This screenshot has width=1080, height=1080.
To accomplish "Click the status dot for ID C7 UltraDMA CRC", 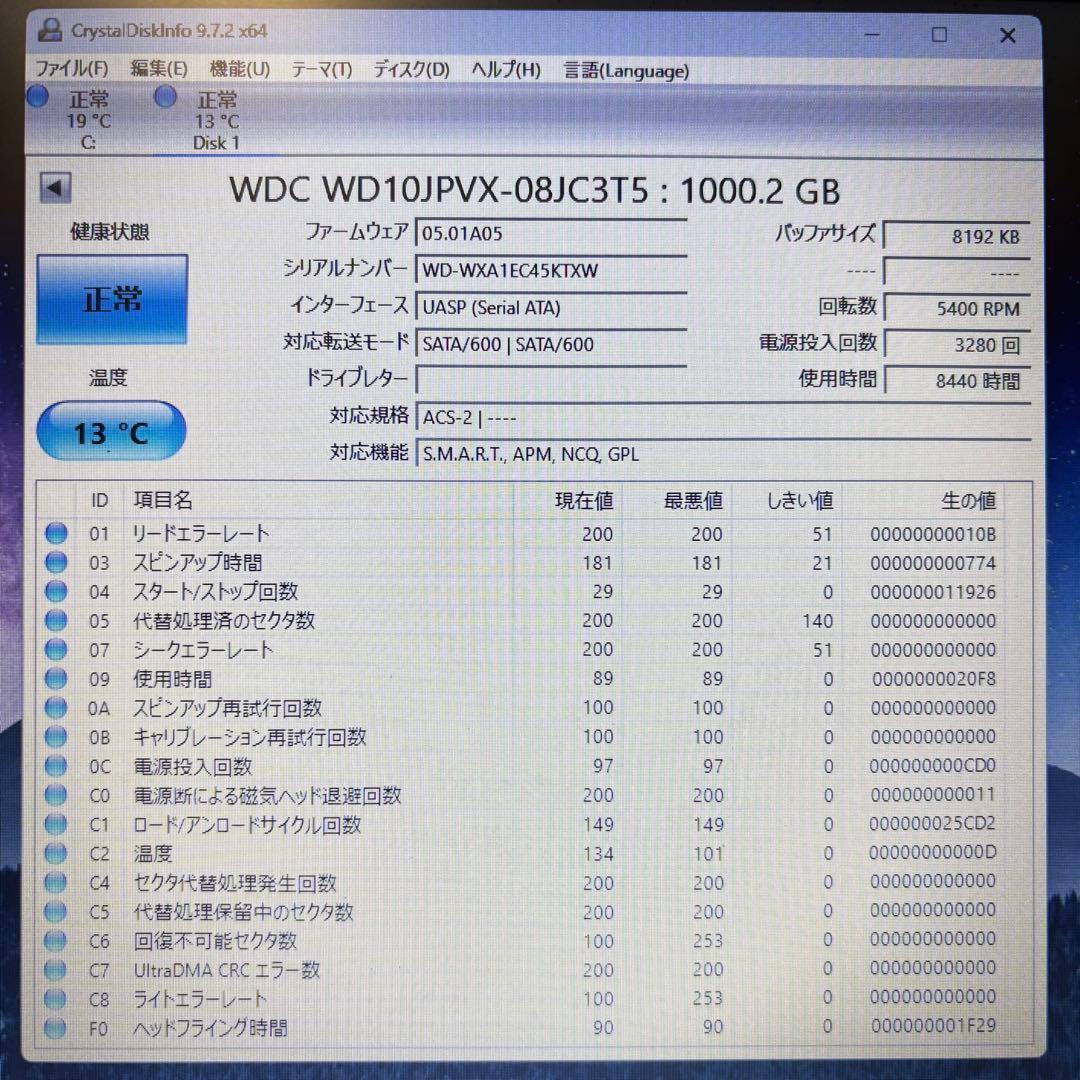I will 56,969.
